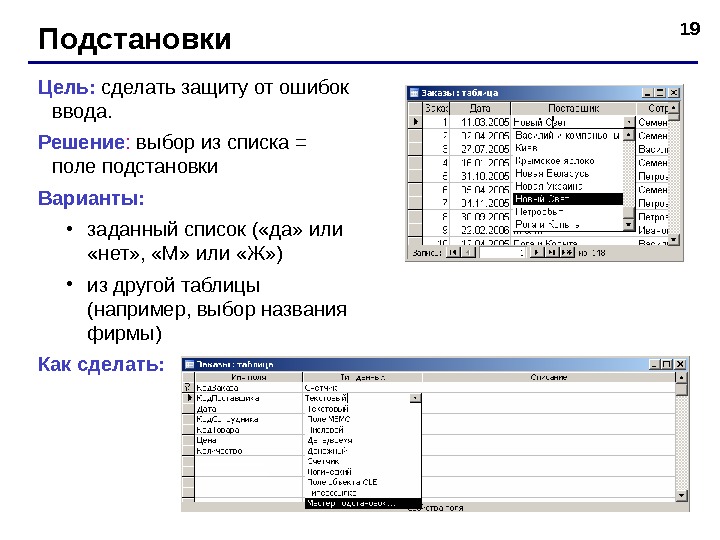Click scroll-up arrow of datasheet vertical scrollbar
Image resolution: width=720 pixels, height=540 pixels.
pos(674,108)
